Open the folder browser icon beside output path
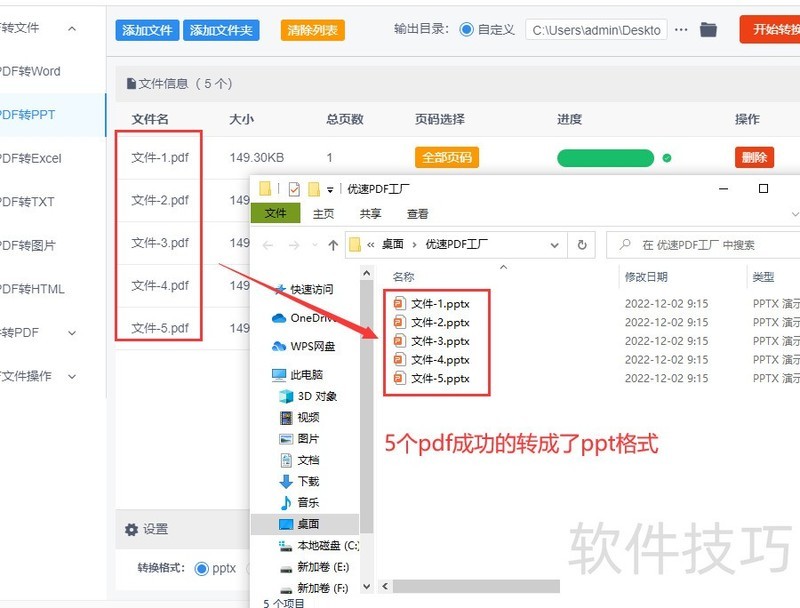The width and height of the screenshot is (800, 608). (707, 29)
